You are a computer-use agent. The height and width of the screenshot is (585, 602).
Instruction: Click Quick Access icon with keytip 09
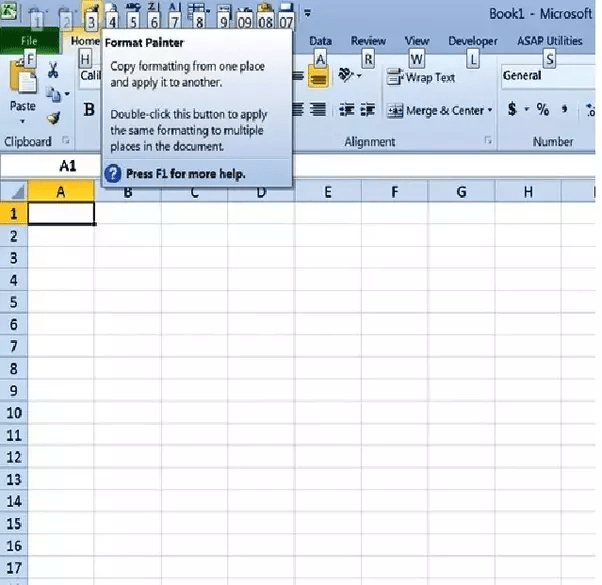pos(245,9)
